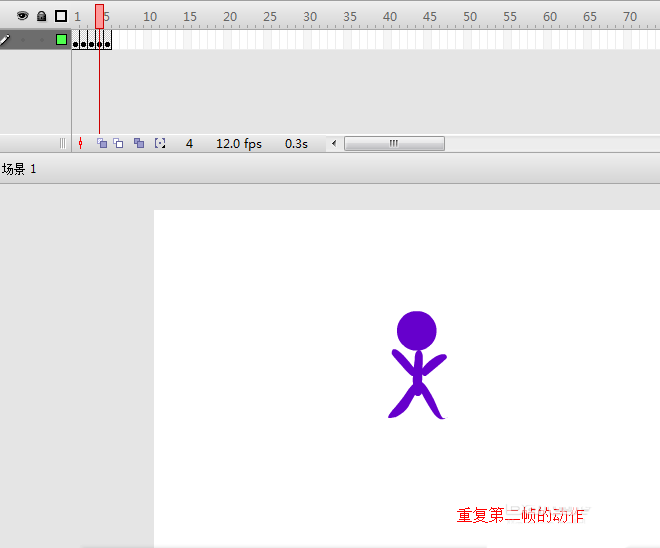This screenshot has width=660, height=548.
Task: Select the keyframe at frame 1
Action: tap(76, 40)
